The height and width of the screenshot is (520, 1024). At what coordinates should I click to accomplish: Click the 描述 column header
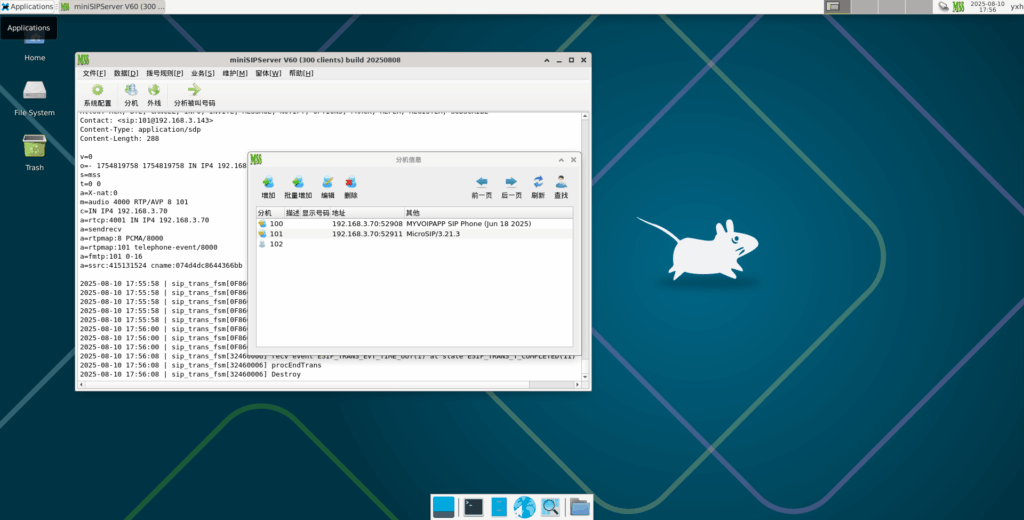pos(293,213)
